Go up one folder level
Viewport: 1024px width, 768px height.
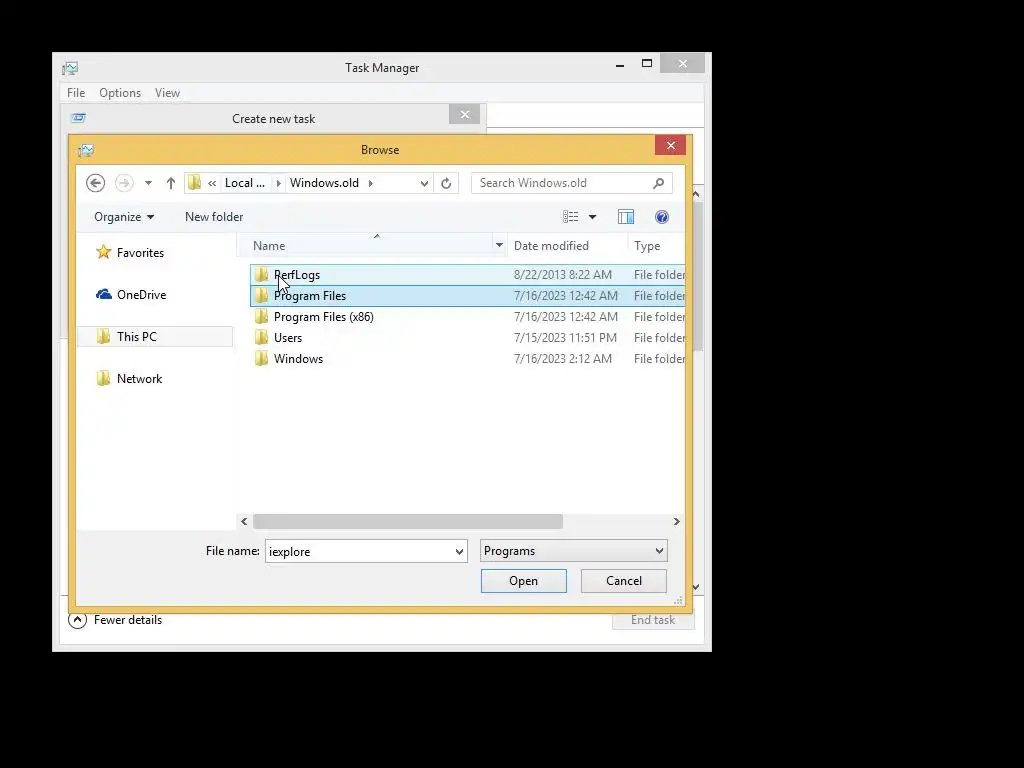click(x=170, y=184)
